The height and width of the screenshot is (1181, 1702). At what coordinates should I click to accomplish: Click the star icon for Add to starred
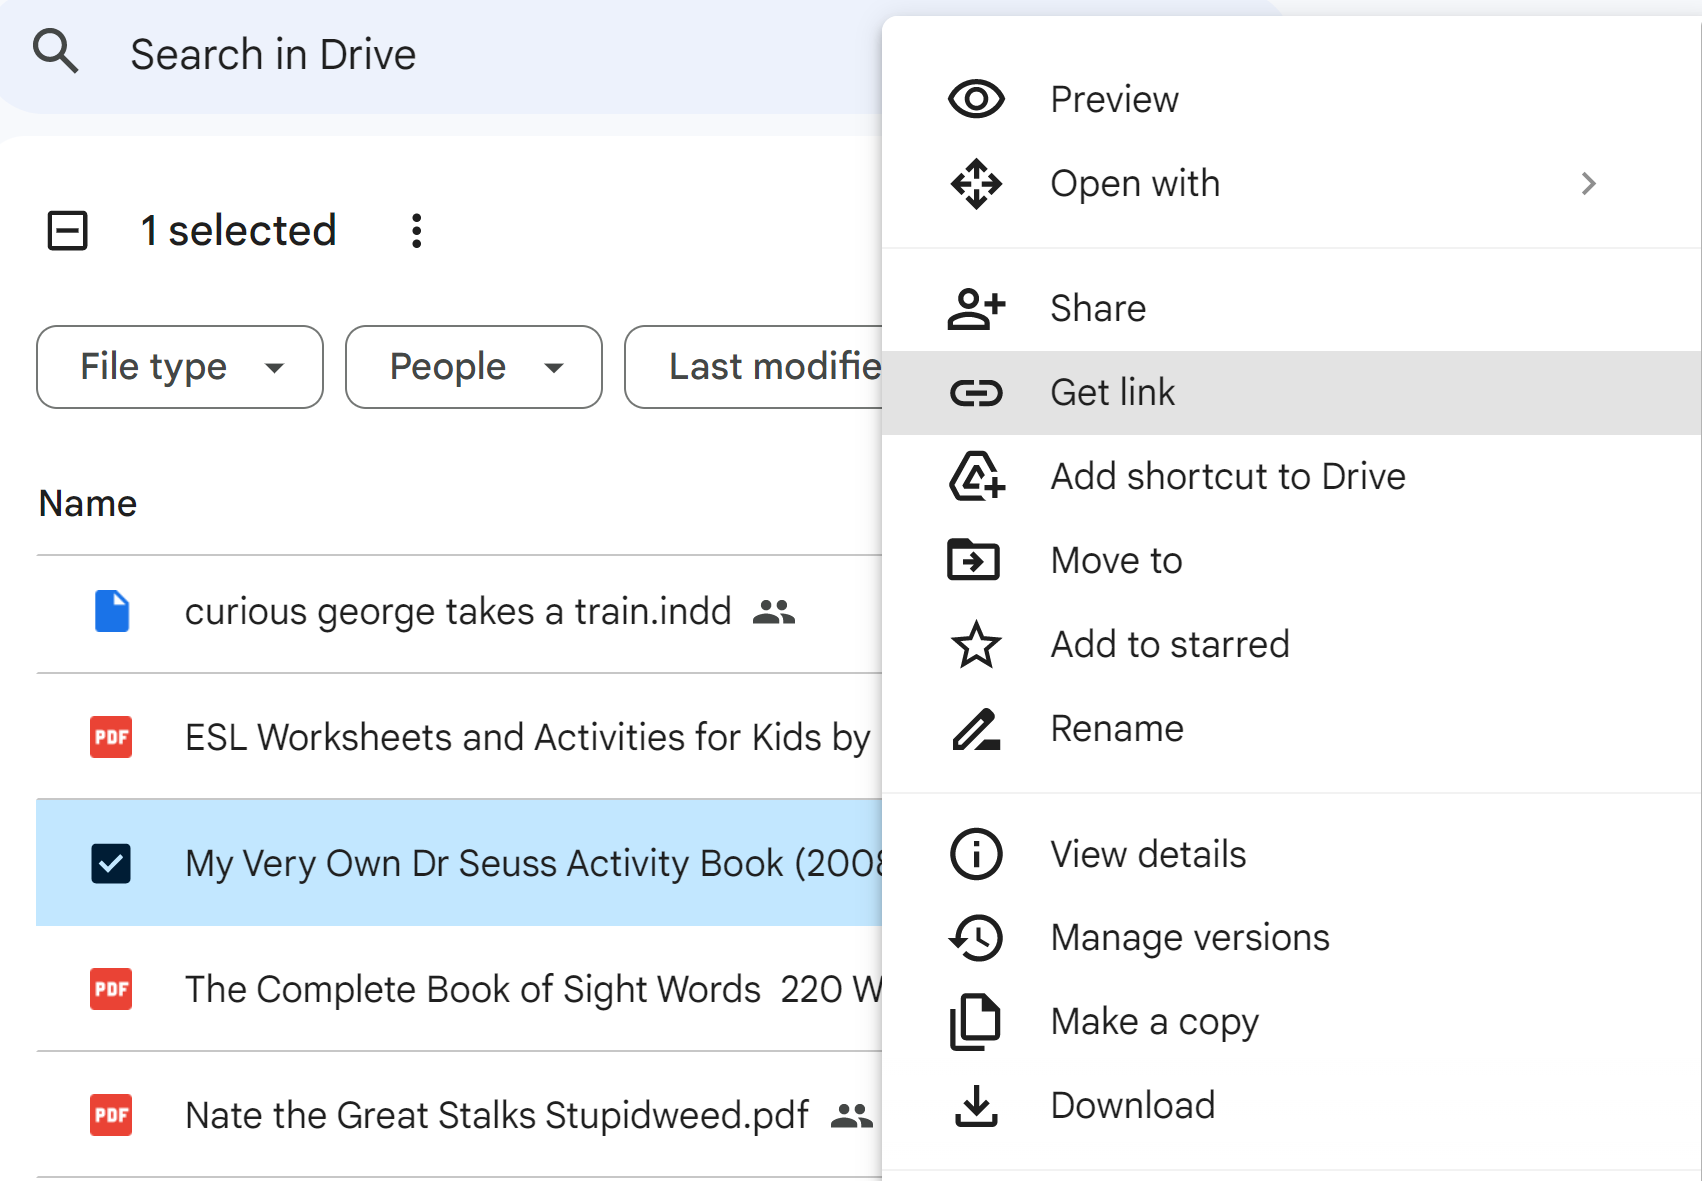pyautogui.click(x=976, y=645)
